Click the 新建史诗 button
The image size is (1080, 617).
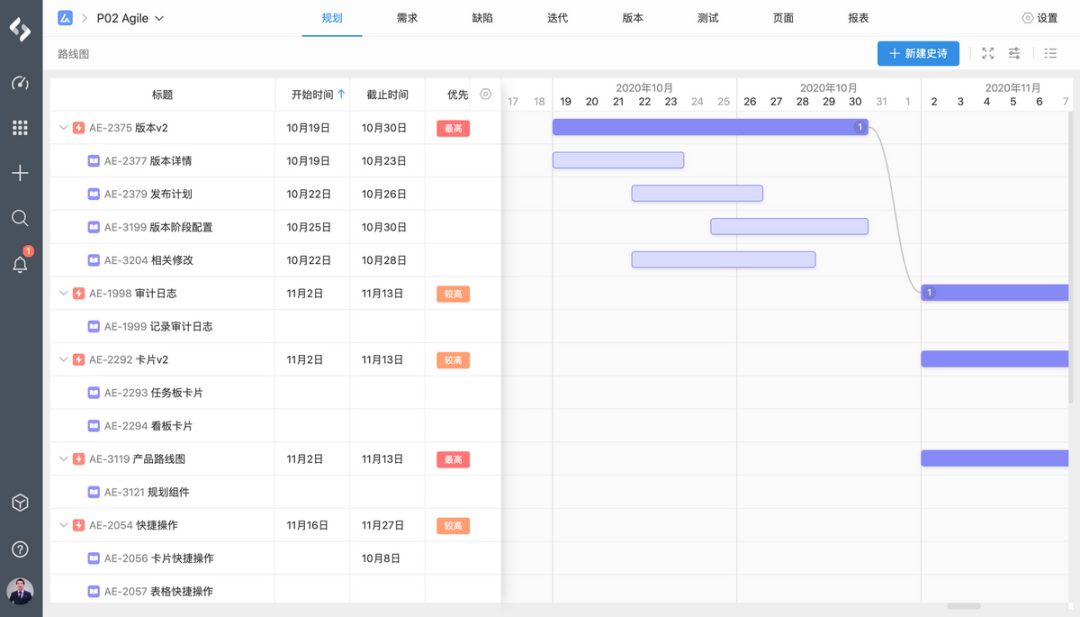917,54
